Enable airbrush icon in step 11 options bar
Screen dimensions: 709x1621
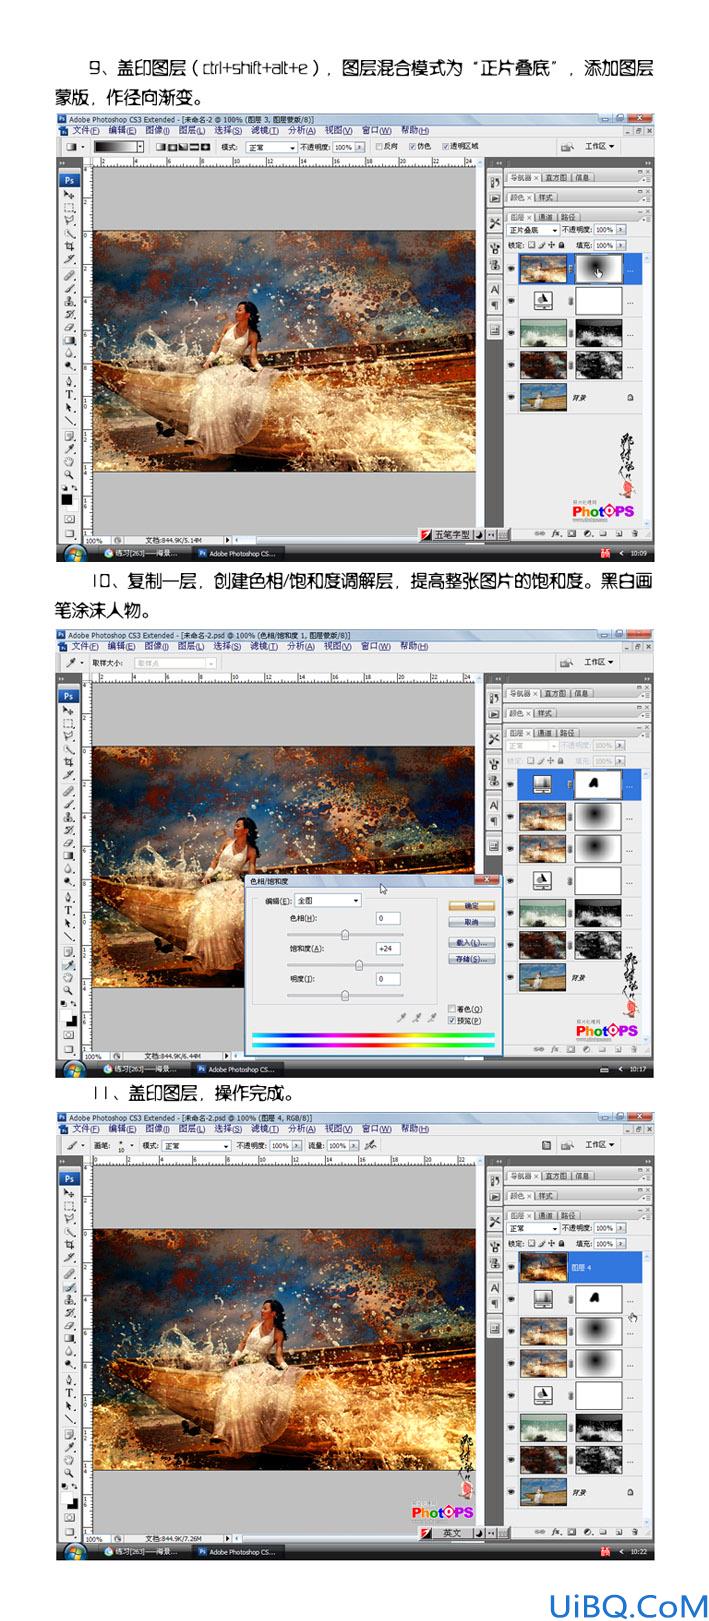click(371, 1145)
